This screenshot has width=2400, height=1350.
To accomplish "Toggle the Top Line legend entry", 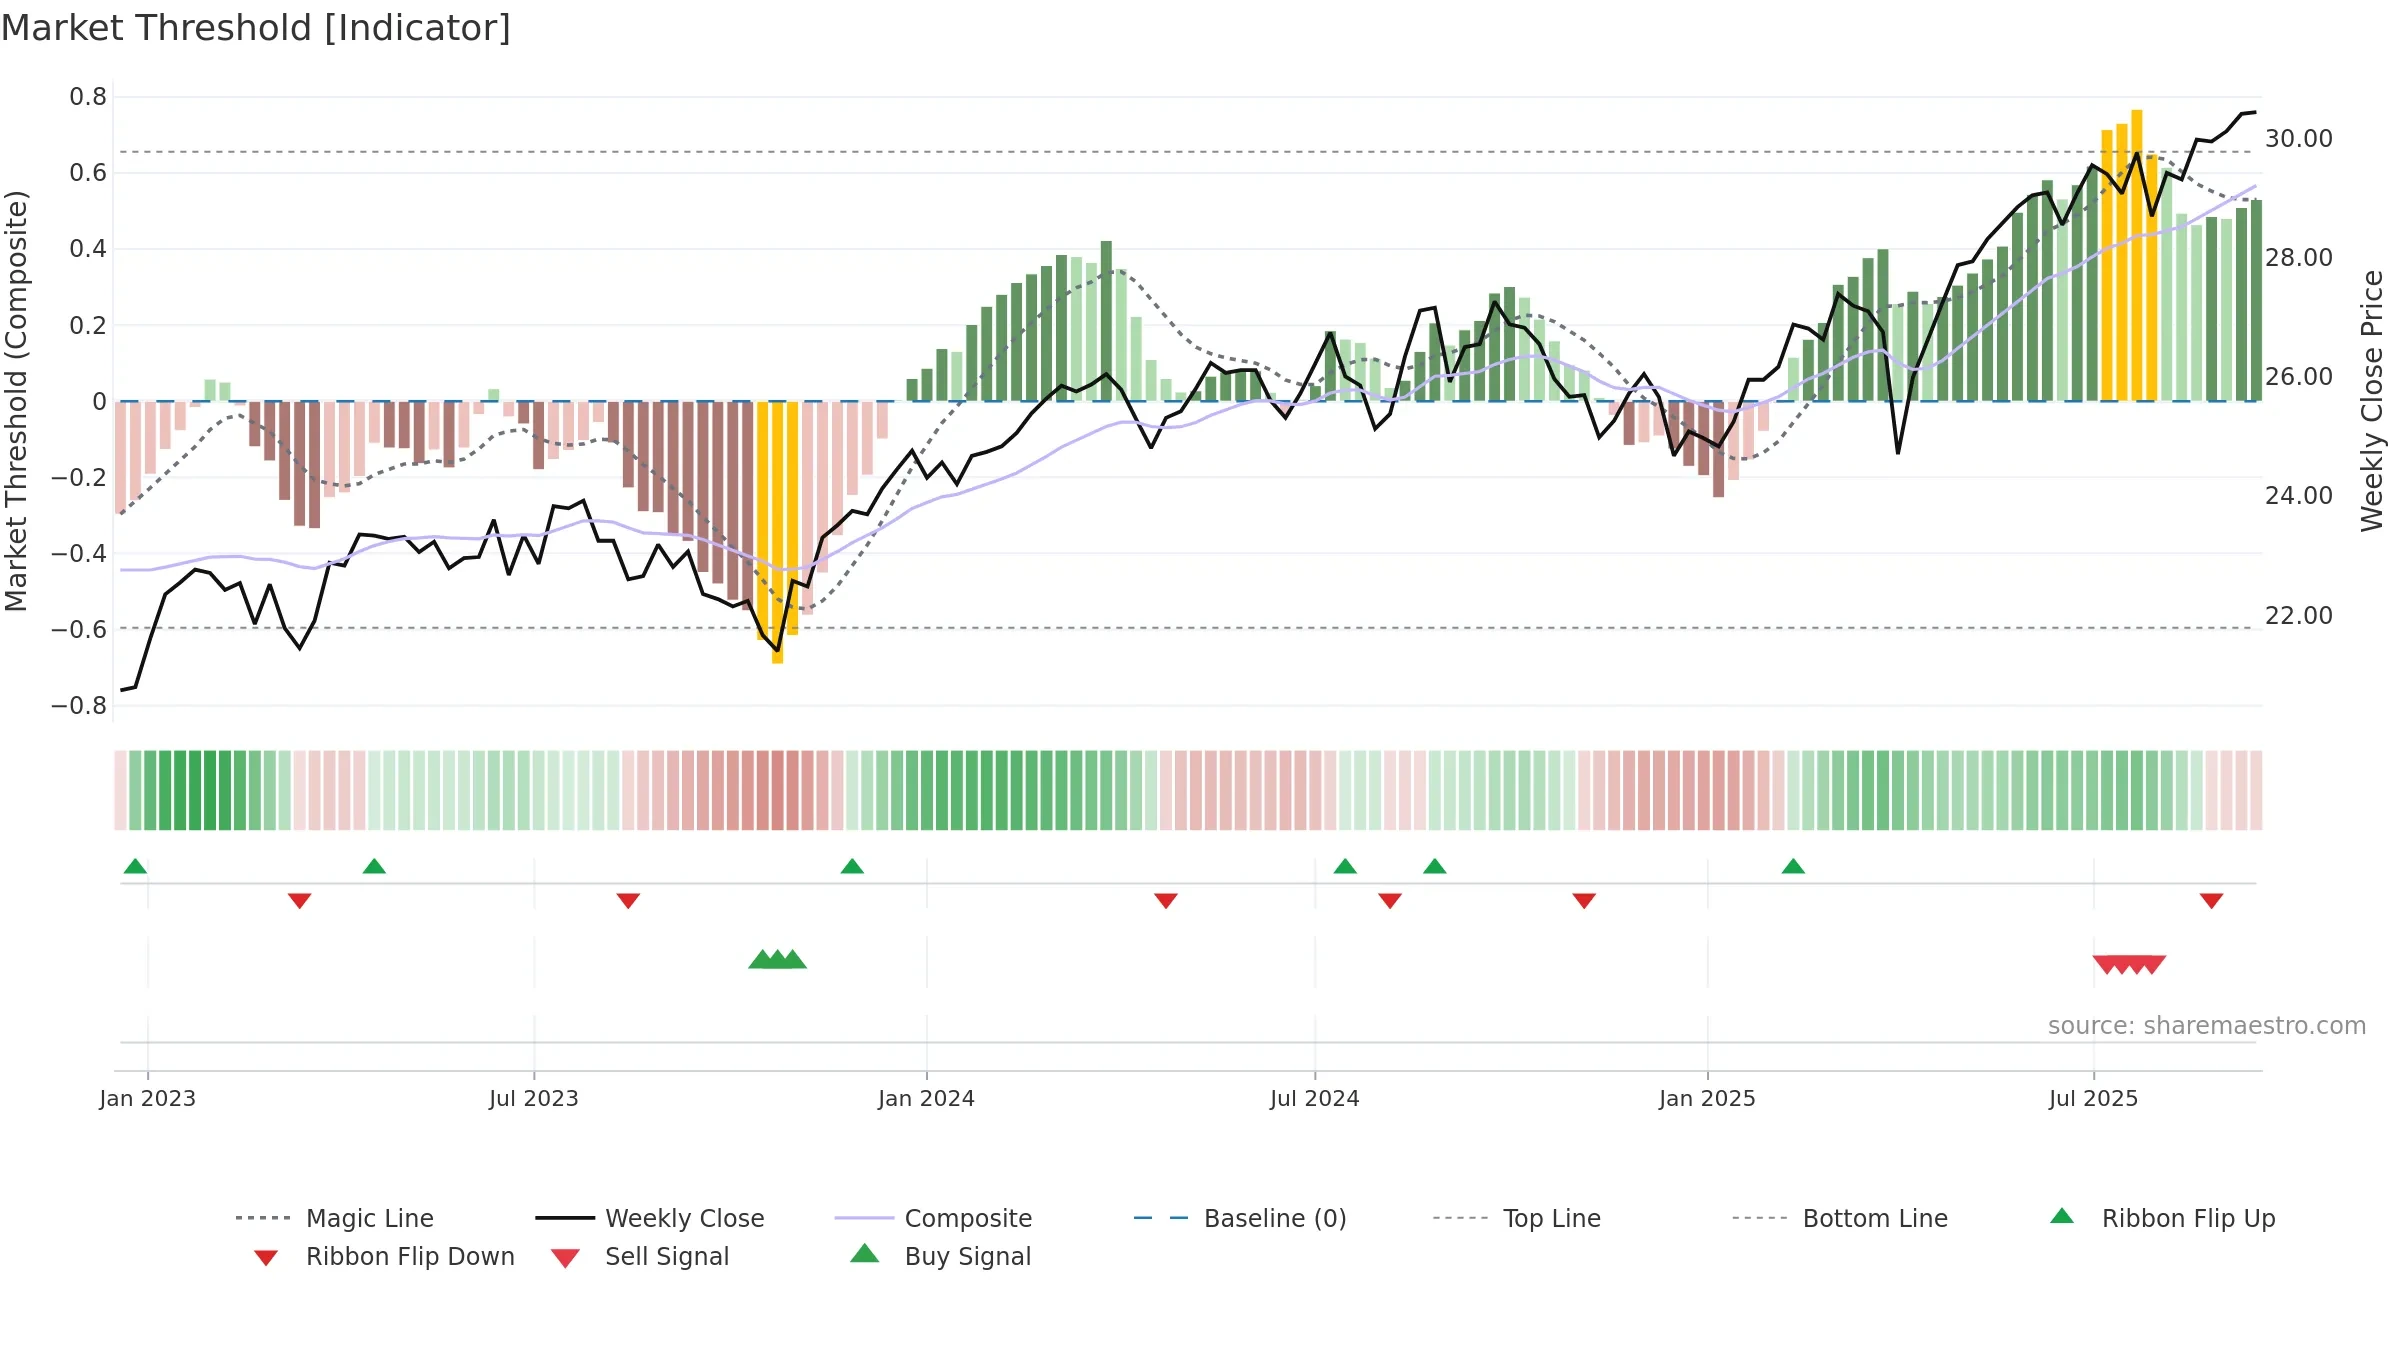I will (x=1516, y=1218).
